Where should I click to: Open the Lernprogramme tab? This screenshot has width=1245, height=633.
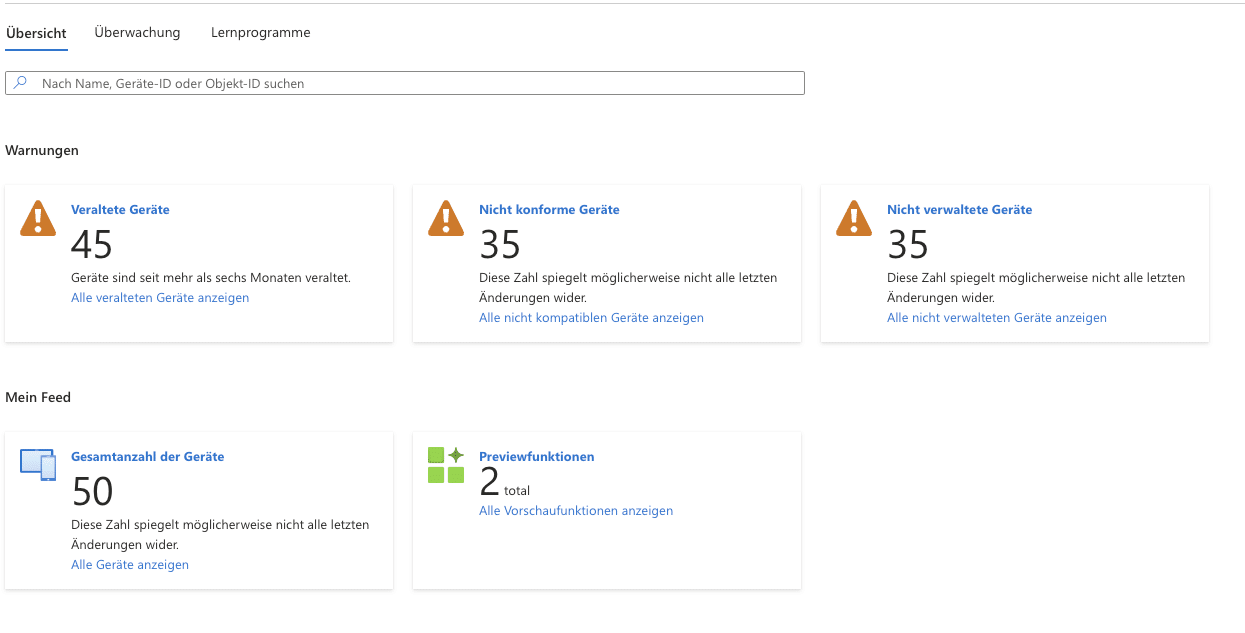[x=261, y=33]
